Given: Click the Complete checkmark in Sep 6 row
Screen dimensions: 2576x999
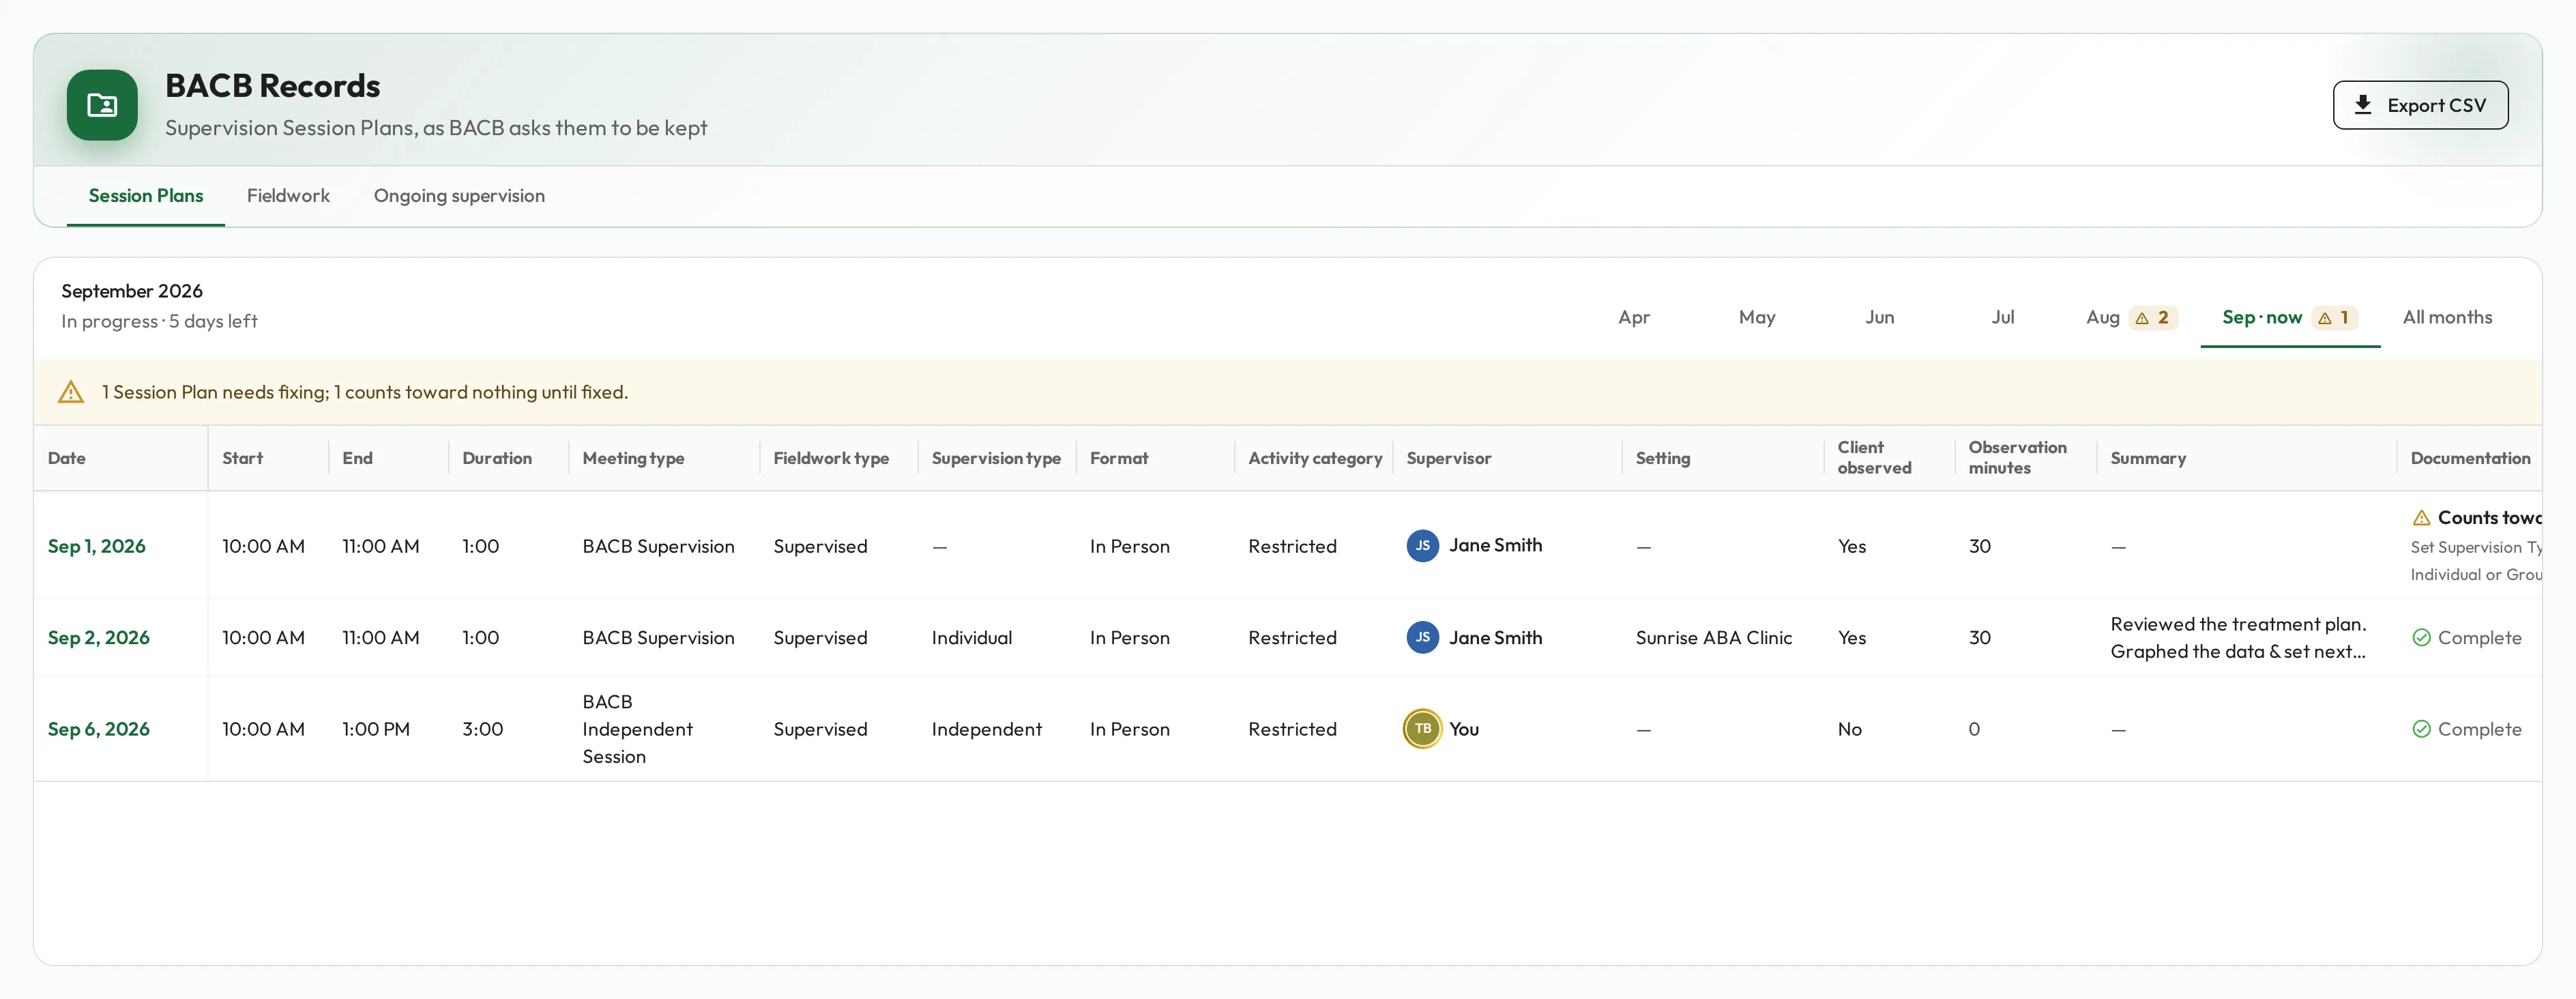Looking at the screenshot, I should click(2421, 729).
